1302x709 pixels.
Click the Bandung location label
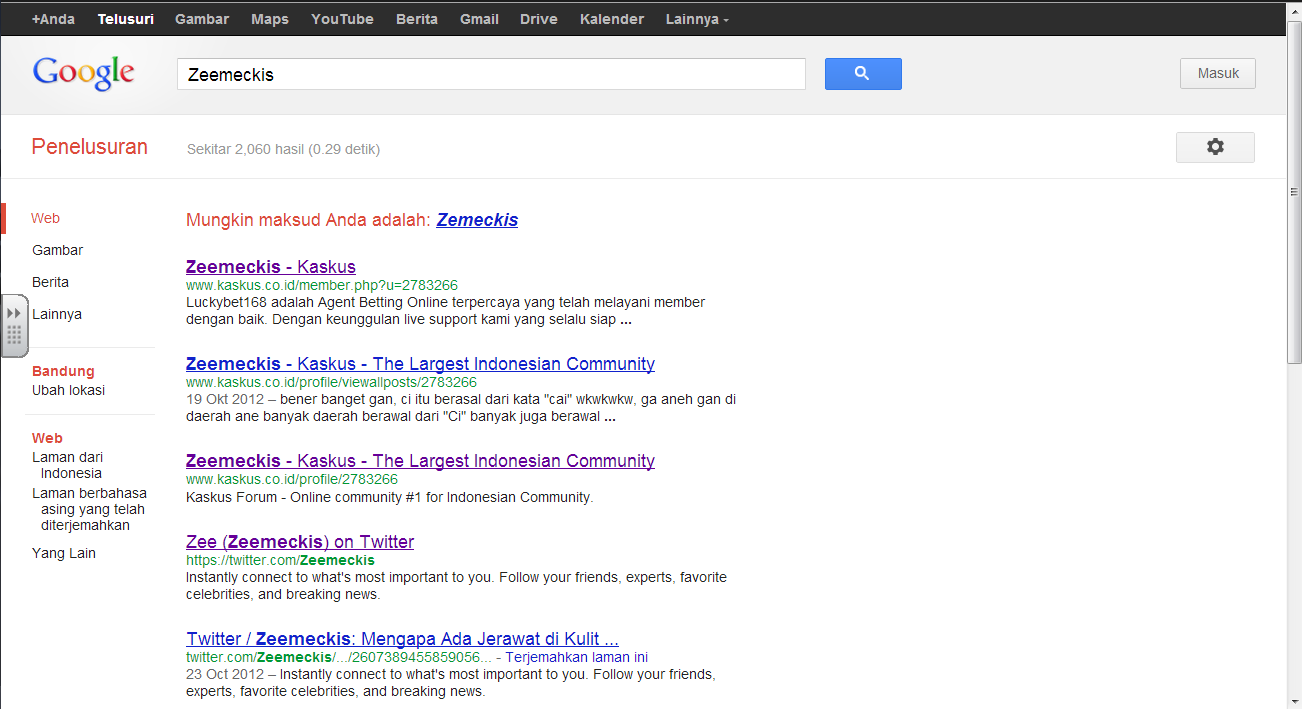click(63, 371)
